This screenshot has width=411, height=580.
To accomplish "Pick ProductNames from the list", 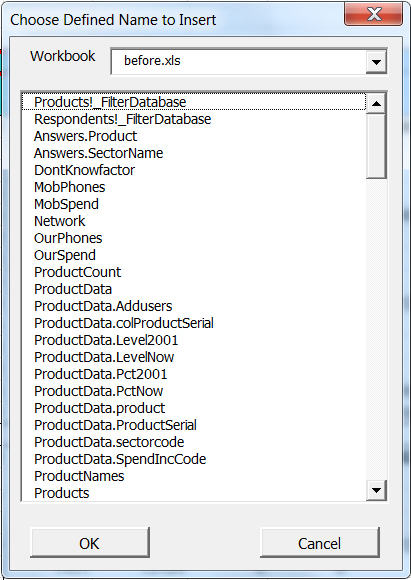I will point(194,476).
